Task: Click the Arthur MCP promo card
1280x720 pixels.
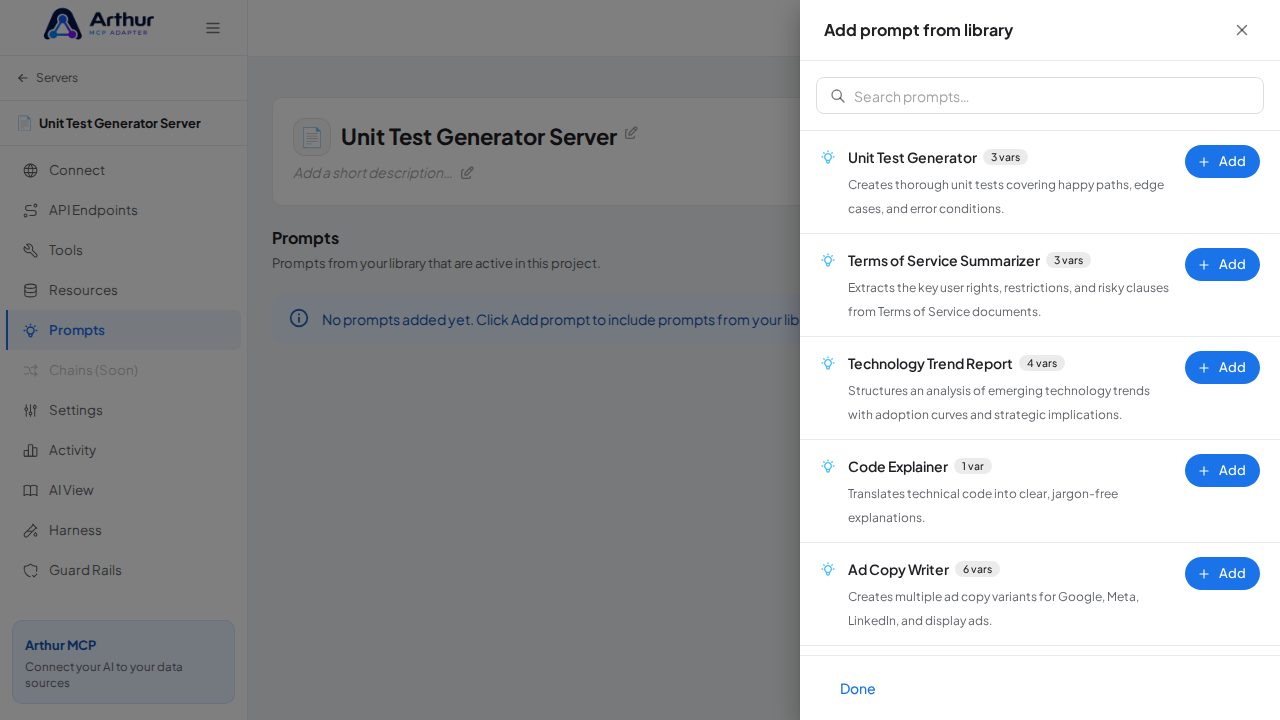Action: (x=123, y=662)
